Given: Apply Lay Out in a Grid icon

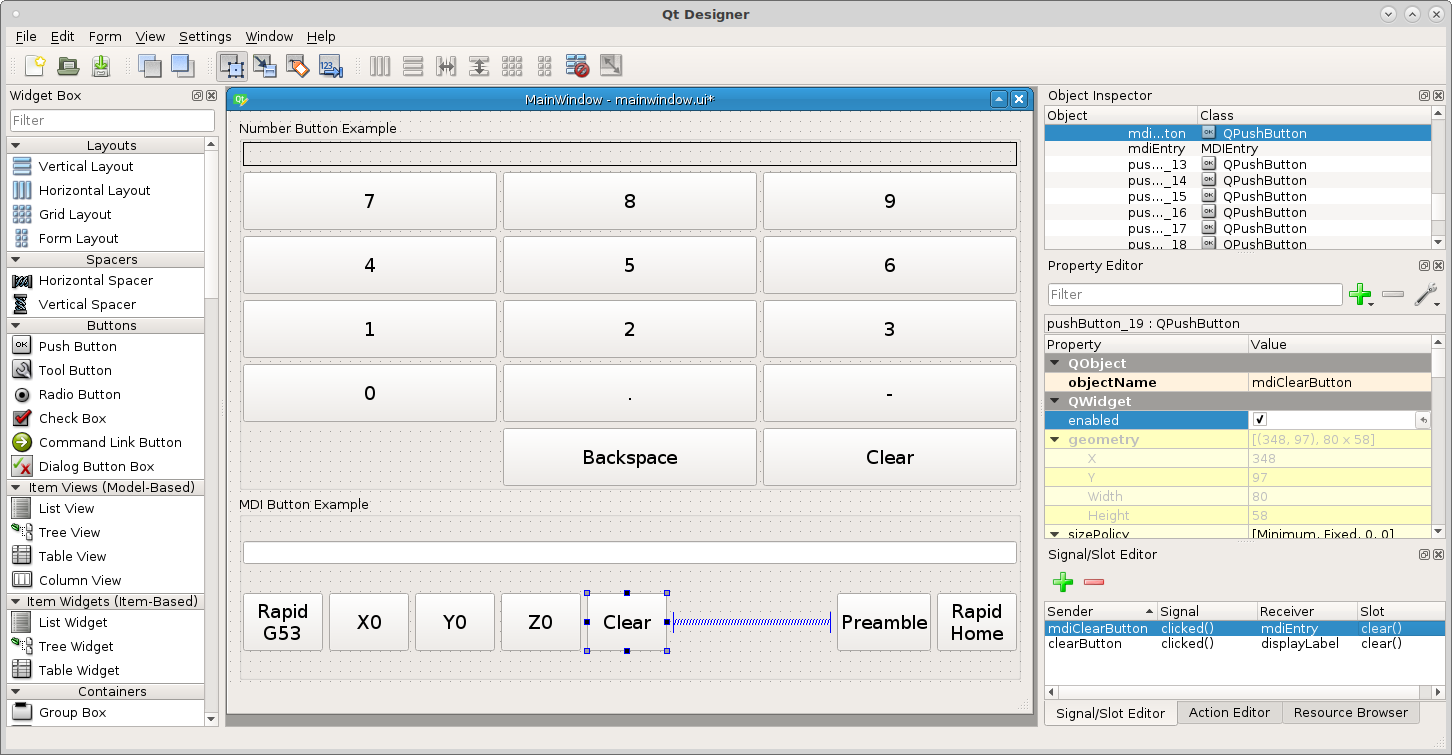Looking at the screenshot, I should (512, 66).
